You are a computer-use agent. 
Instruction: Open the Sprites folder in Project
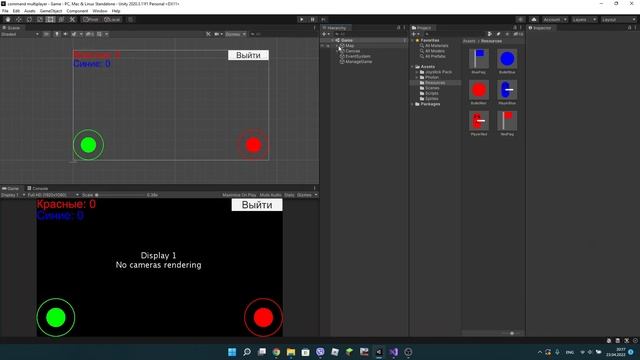[431, 99]
